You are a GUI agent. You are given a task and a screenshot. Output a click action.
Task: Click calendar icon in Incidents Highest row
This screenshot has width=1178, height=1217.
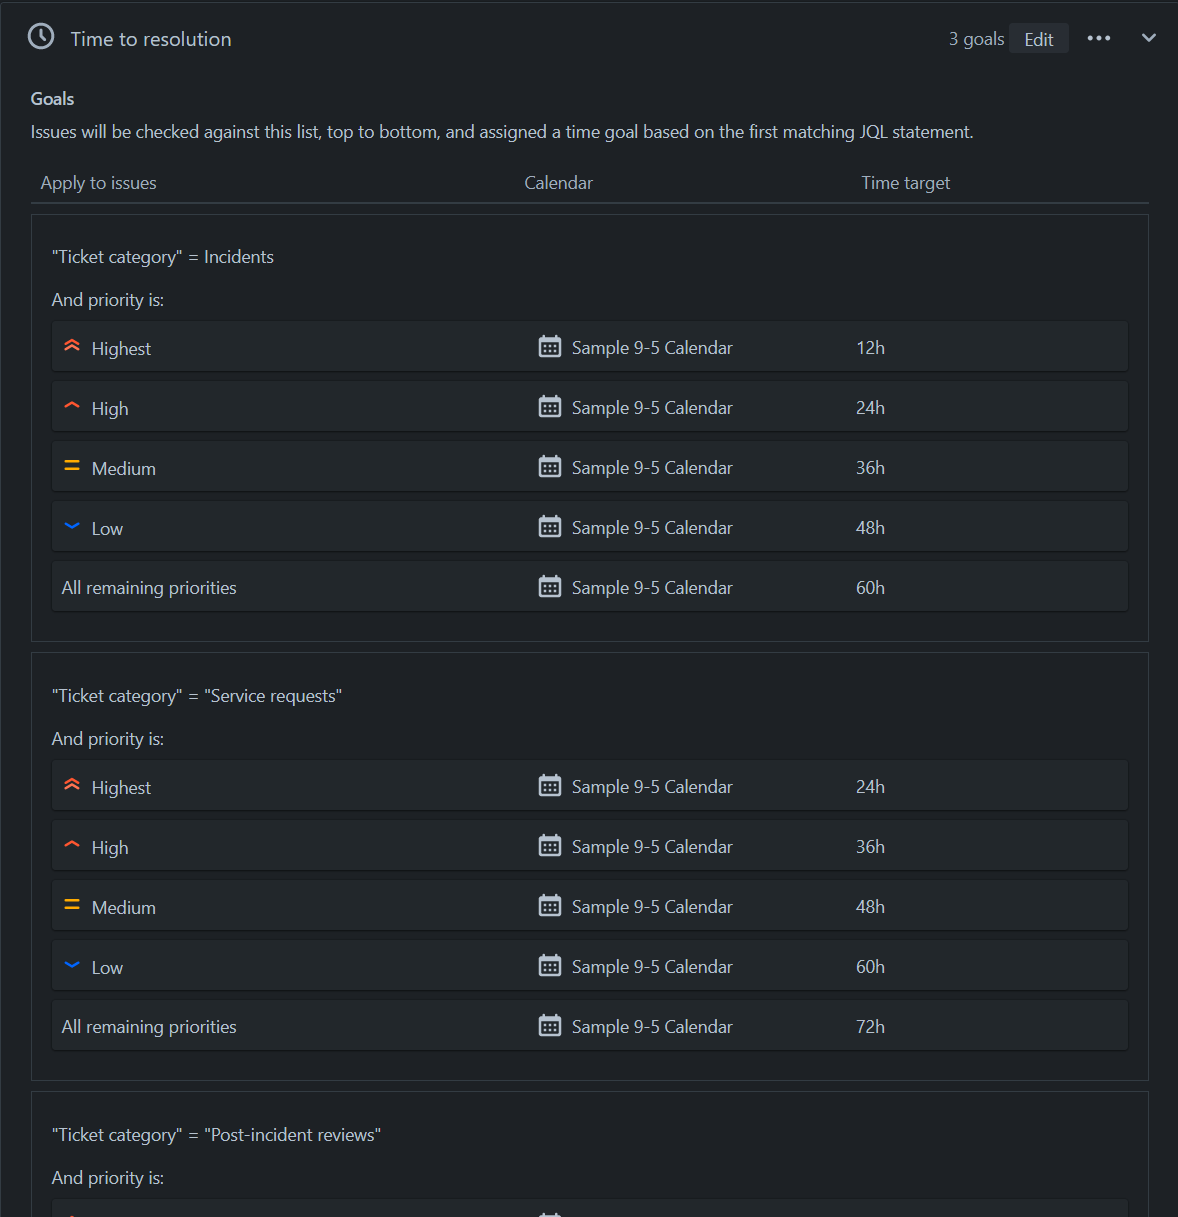click(x=549, y=347)
